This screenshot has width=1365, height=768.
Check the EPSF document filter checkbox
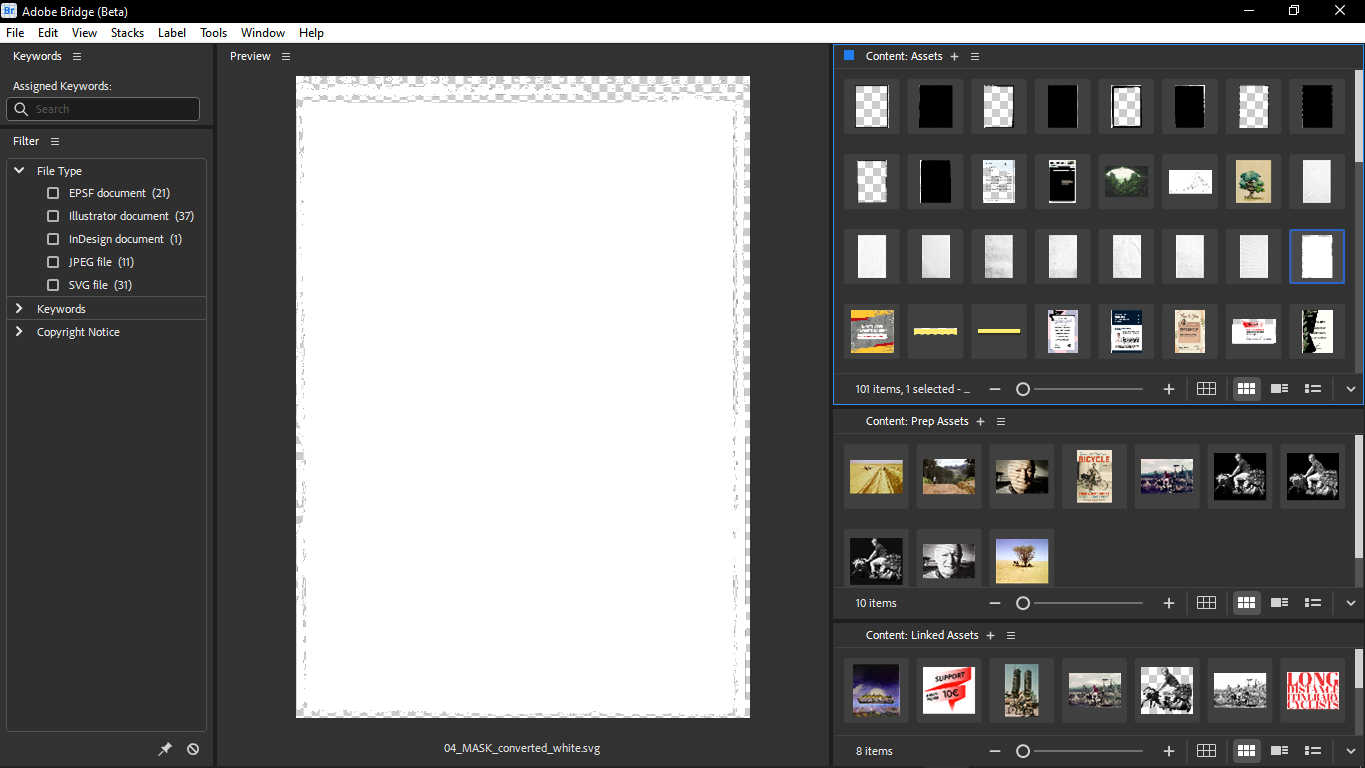pyautogui.click(x=52, y=192)
